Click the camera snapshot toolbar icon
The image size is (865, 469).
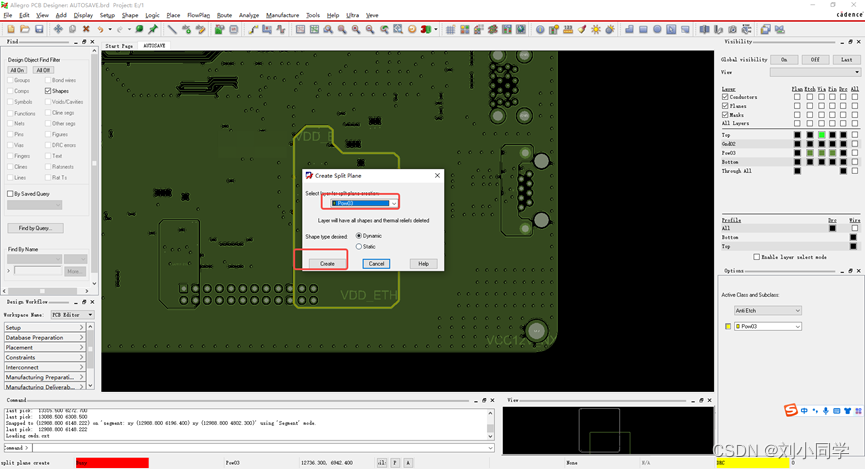click(733, 29)
